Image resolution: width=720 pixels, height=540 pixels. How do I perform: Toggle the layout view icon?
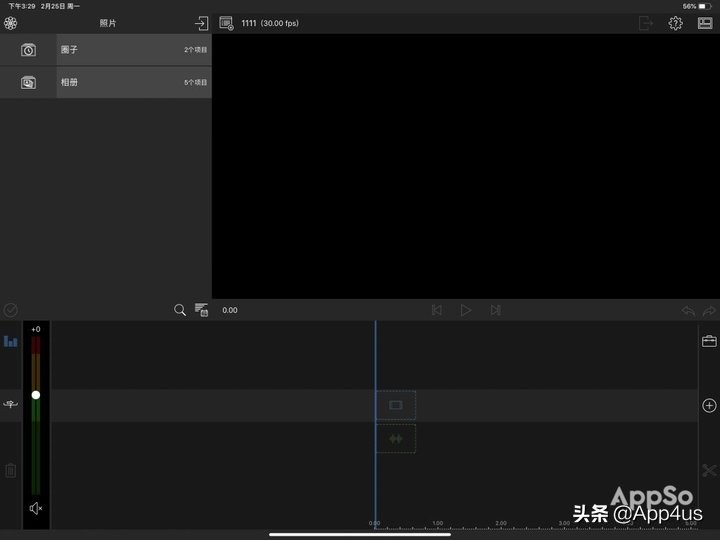[x=705, y=23]
